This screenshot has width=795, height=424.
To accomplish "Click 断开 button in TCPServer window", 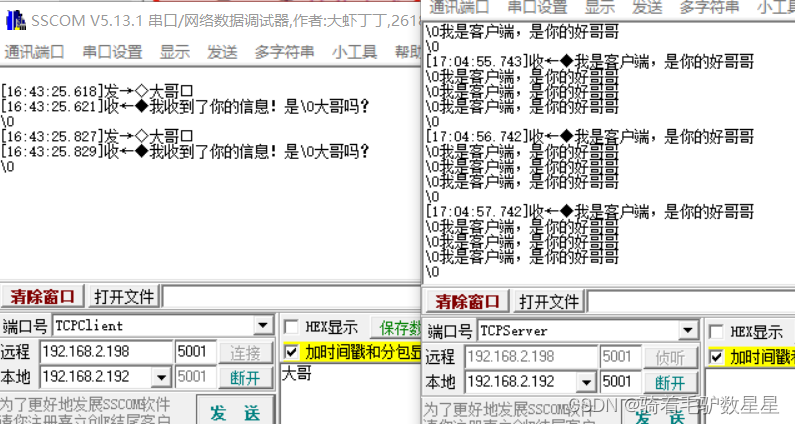I will tap(670, 383).
